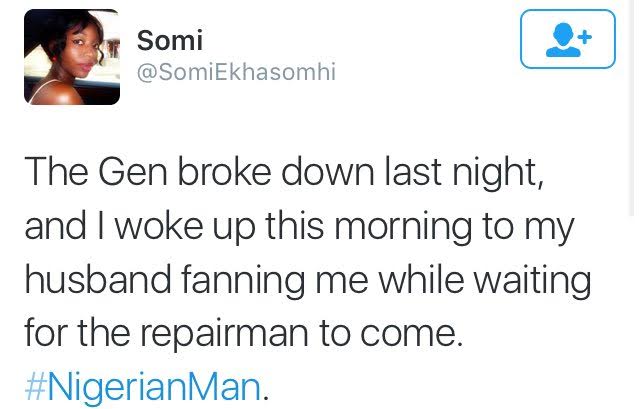Tap the hash symbol of NigerianMan tag
The image size is (639, 409).
pos(36,387)
